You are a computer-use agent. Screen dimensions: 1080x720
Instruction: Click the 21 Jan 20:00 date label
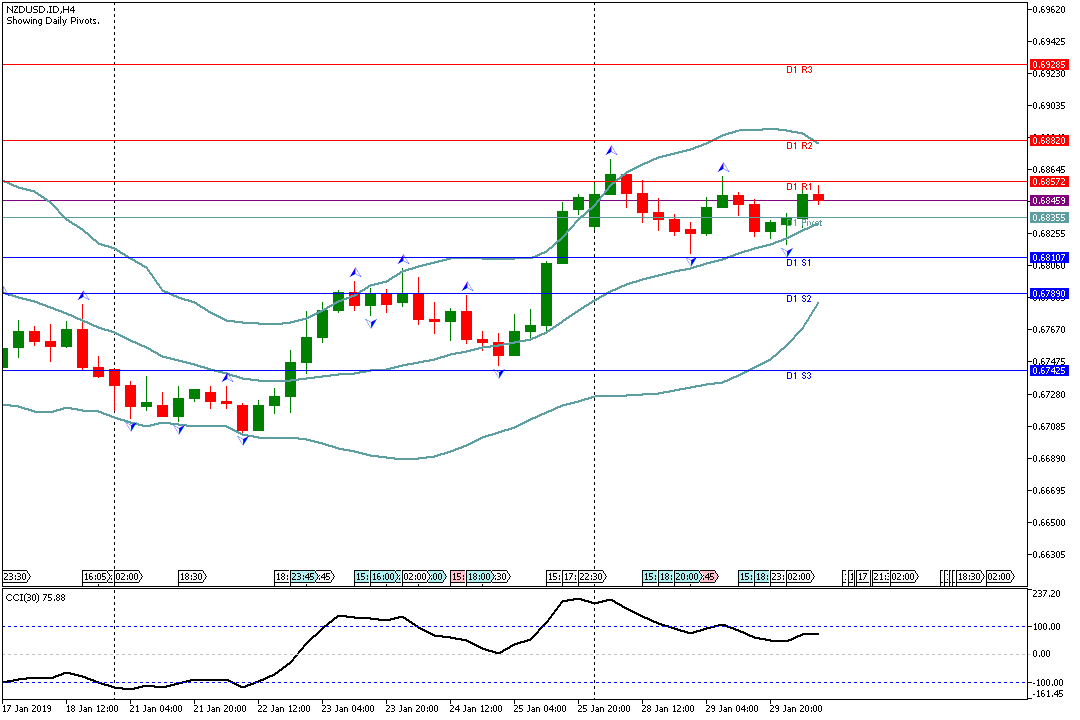click(220, 708)
